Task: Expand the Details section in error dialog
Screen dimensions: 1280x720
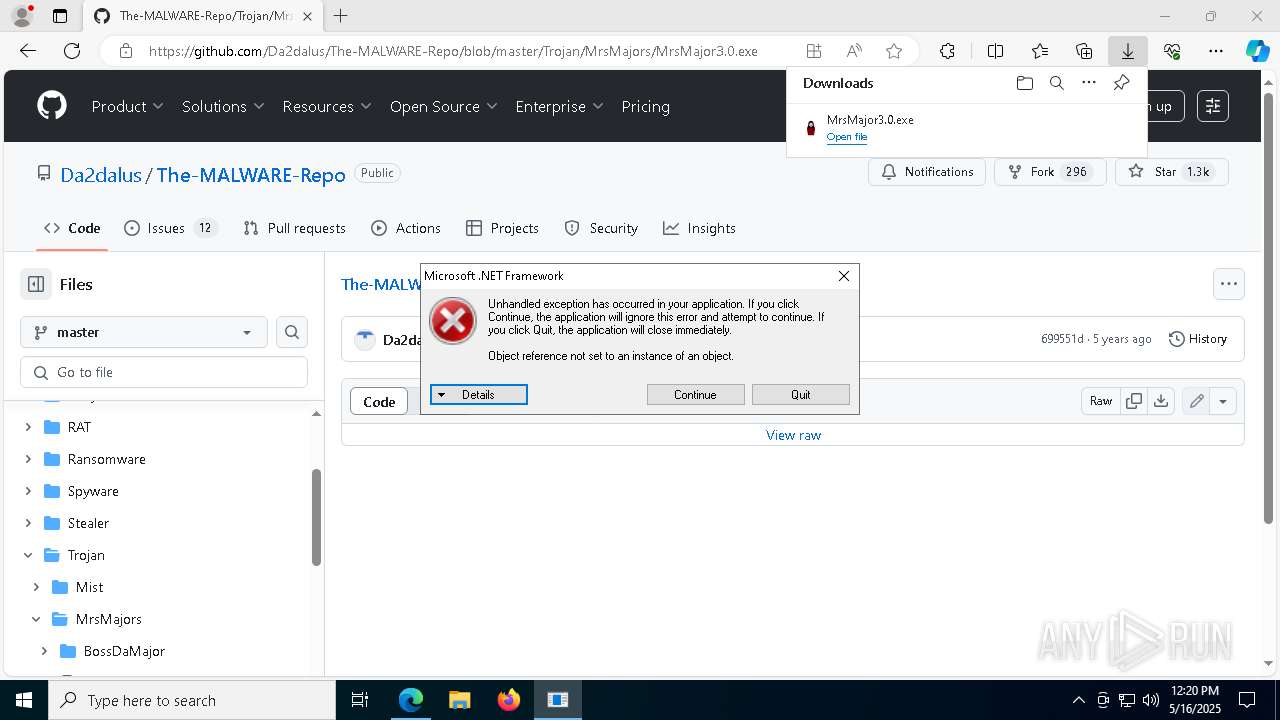Action: click(x=478, y=394)
